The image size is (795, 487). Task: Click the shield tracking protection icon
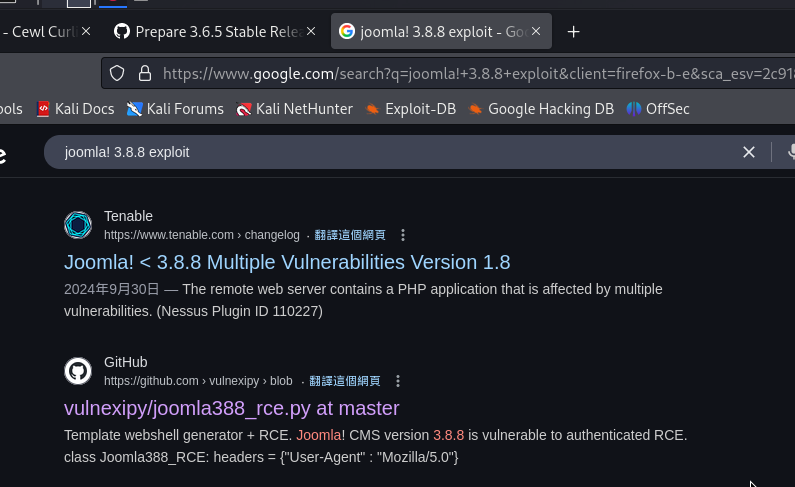(x=117, y=73)
